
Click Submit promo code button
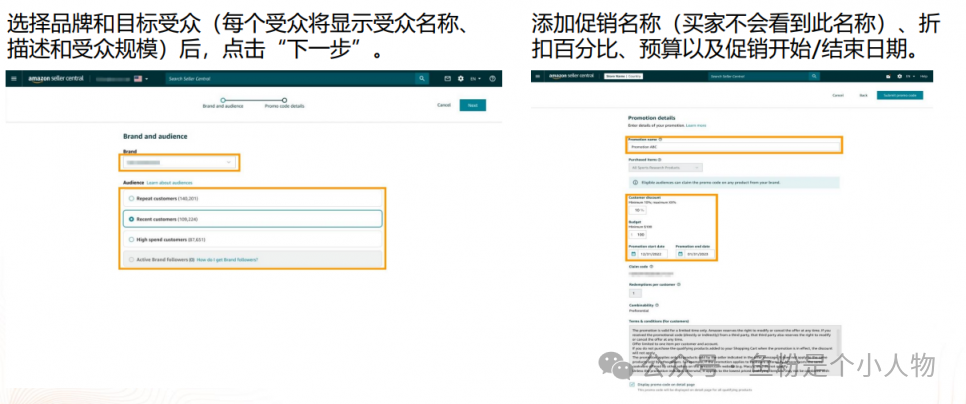[x=900, y=95]
